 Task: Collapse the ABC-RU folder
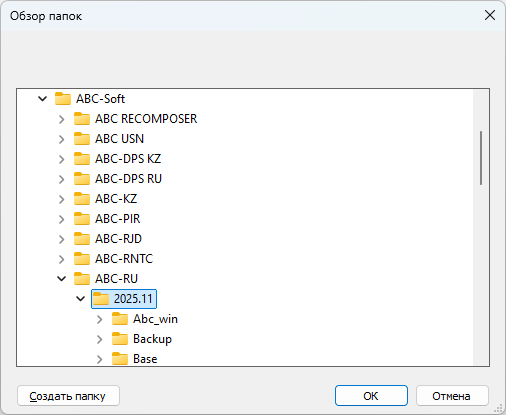(62, 279)
